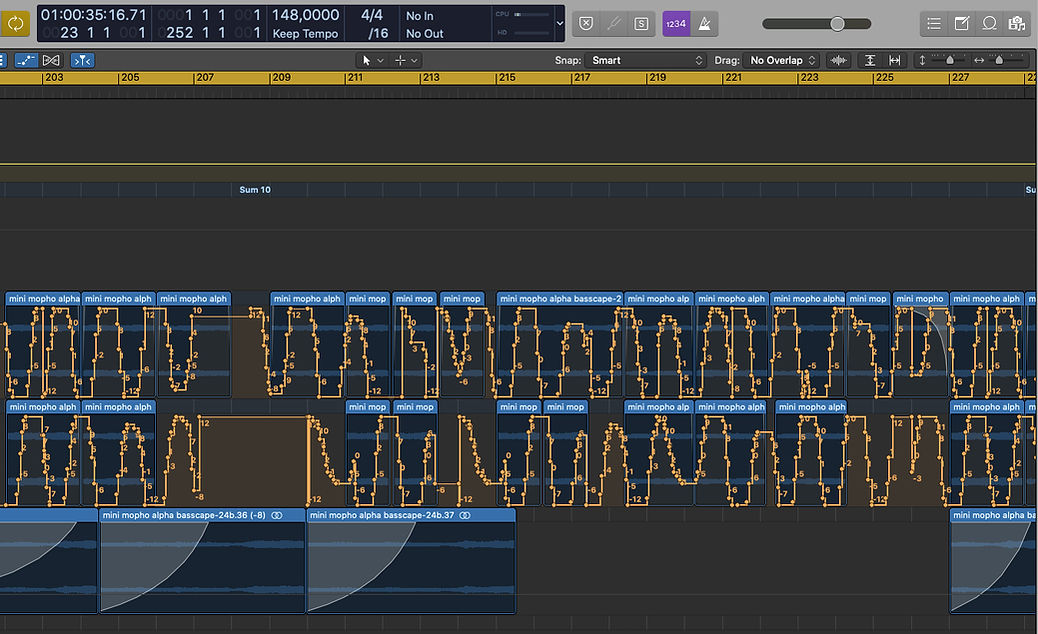Click the 01:00:35:16.71 timecode display
Image resolution: width=1038 pixels, height=634 pixels.
(x=93, y=15)
